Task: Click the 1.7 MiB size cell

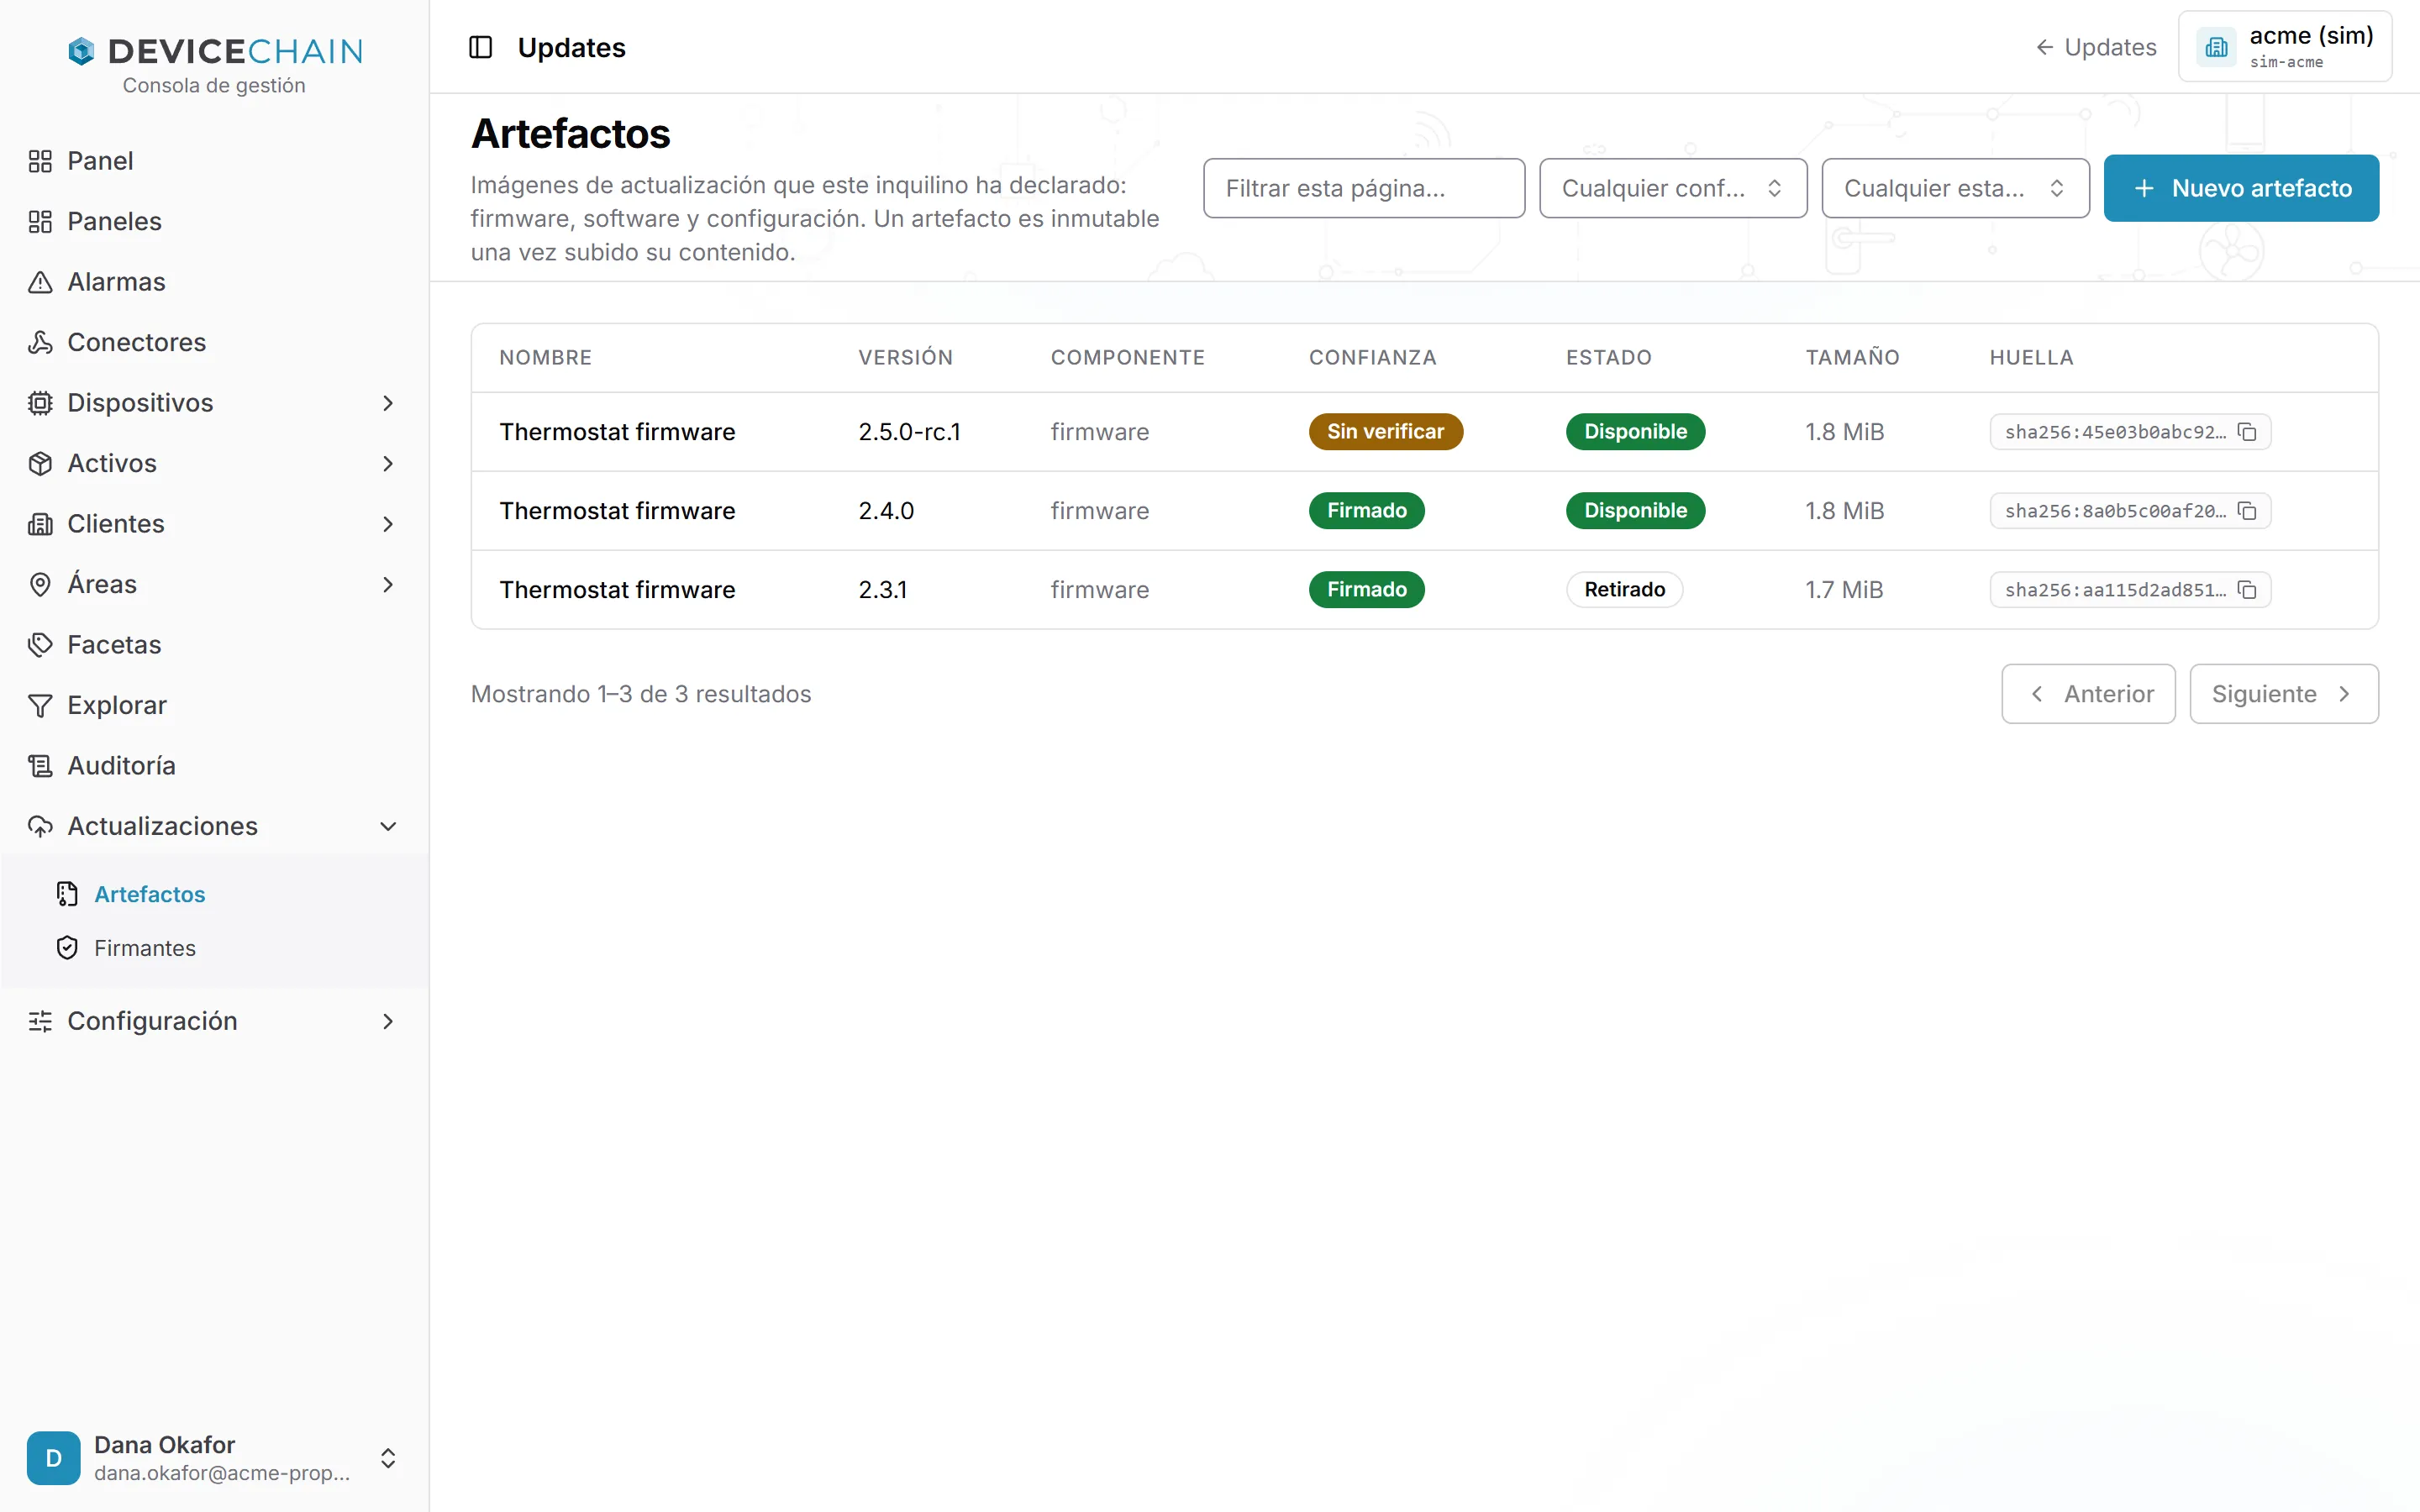Action: [x=1844, y=590]
